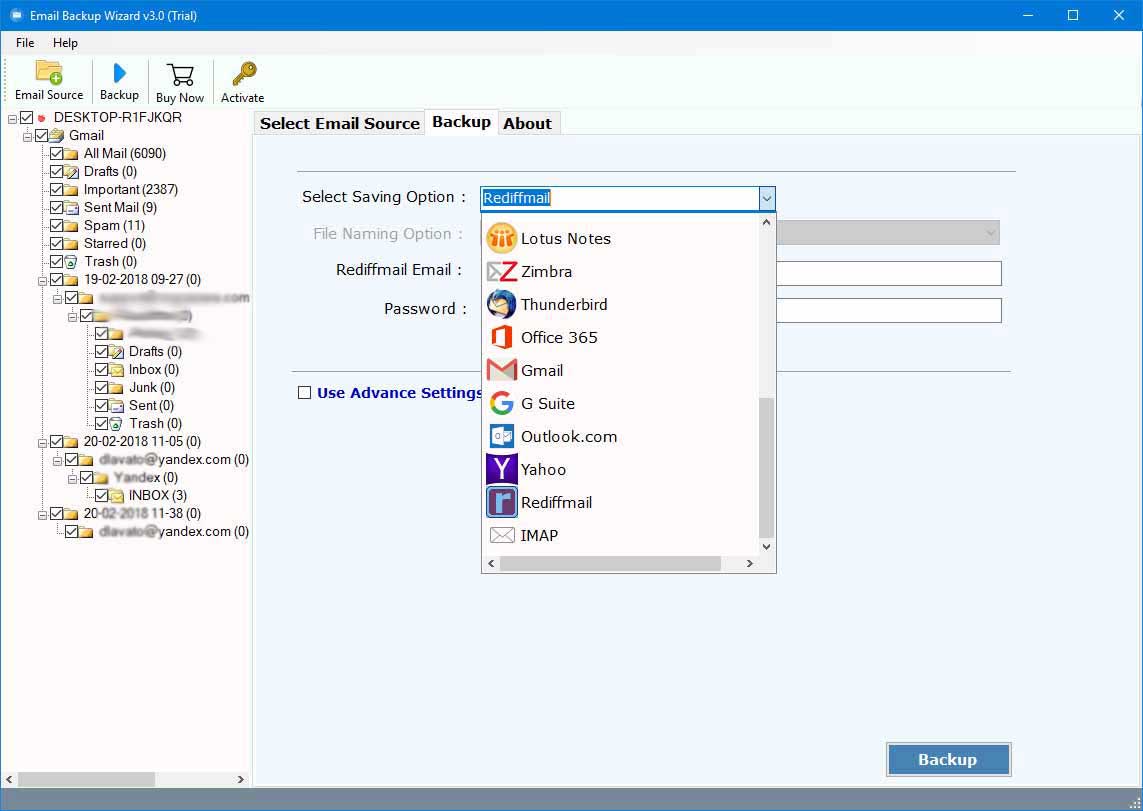Uncheck the Starred (0) checkbox
This screenshot has width=1143, height=811.
(x=56, y=243)
